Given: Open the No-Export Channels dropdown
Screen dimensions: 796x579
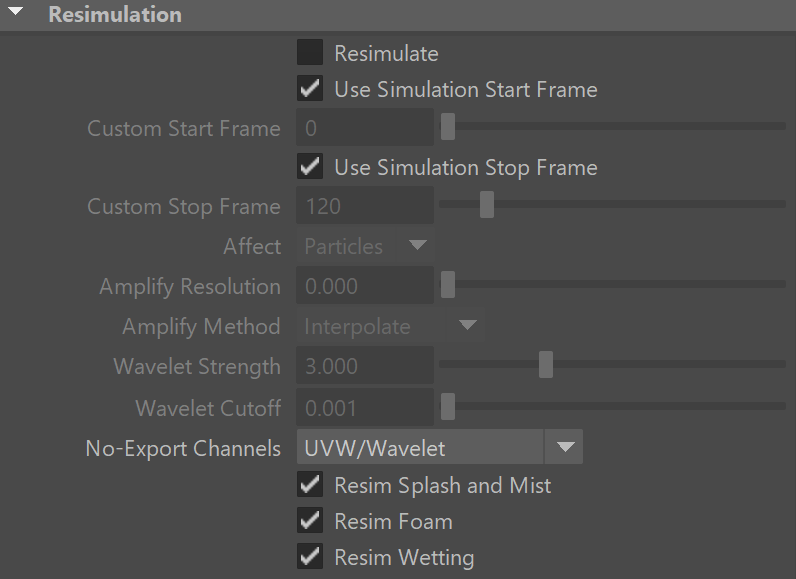Looking at the screenshot, I should (x=440, y=447).
